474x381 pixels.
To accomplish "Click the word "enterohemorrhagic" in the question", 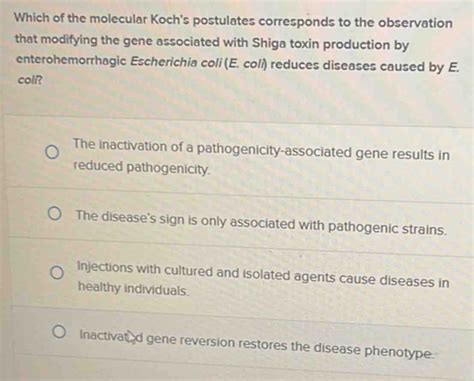I will click(x=71, y=60).
